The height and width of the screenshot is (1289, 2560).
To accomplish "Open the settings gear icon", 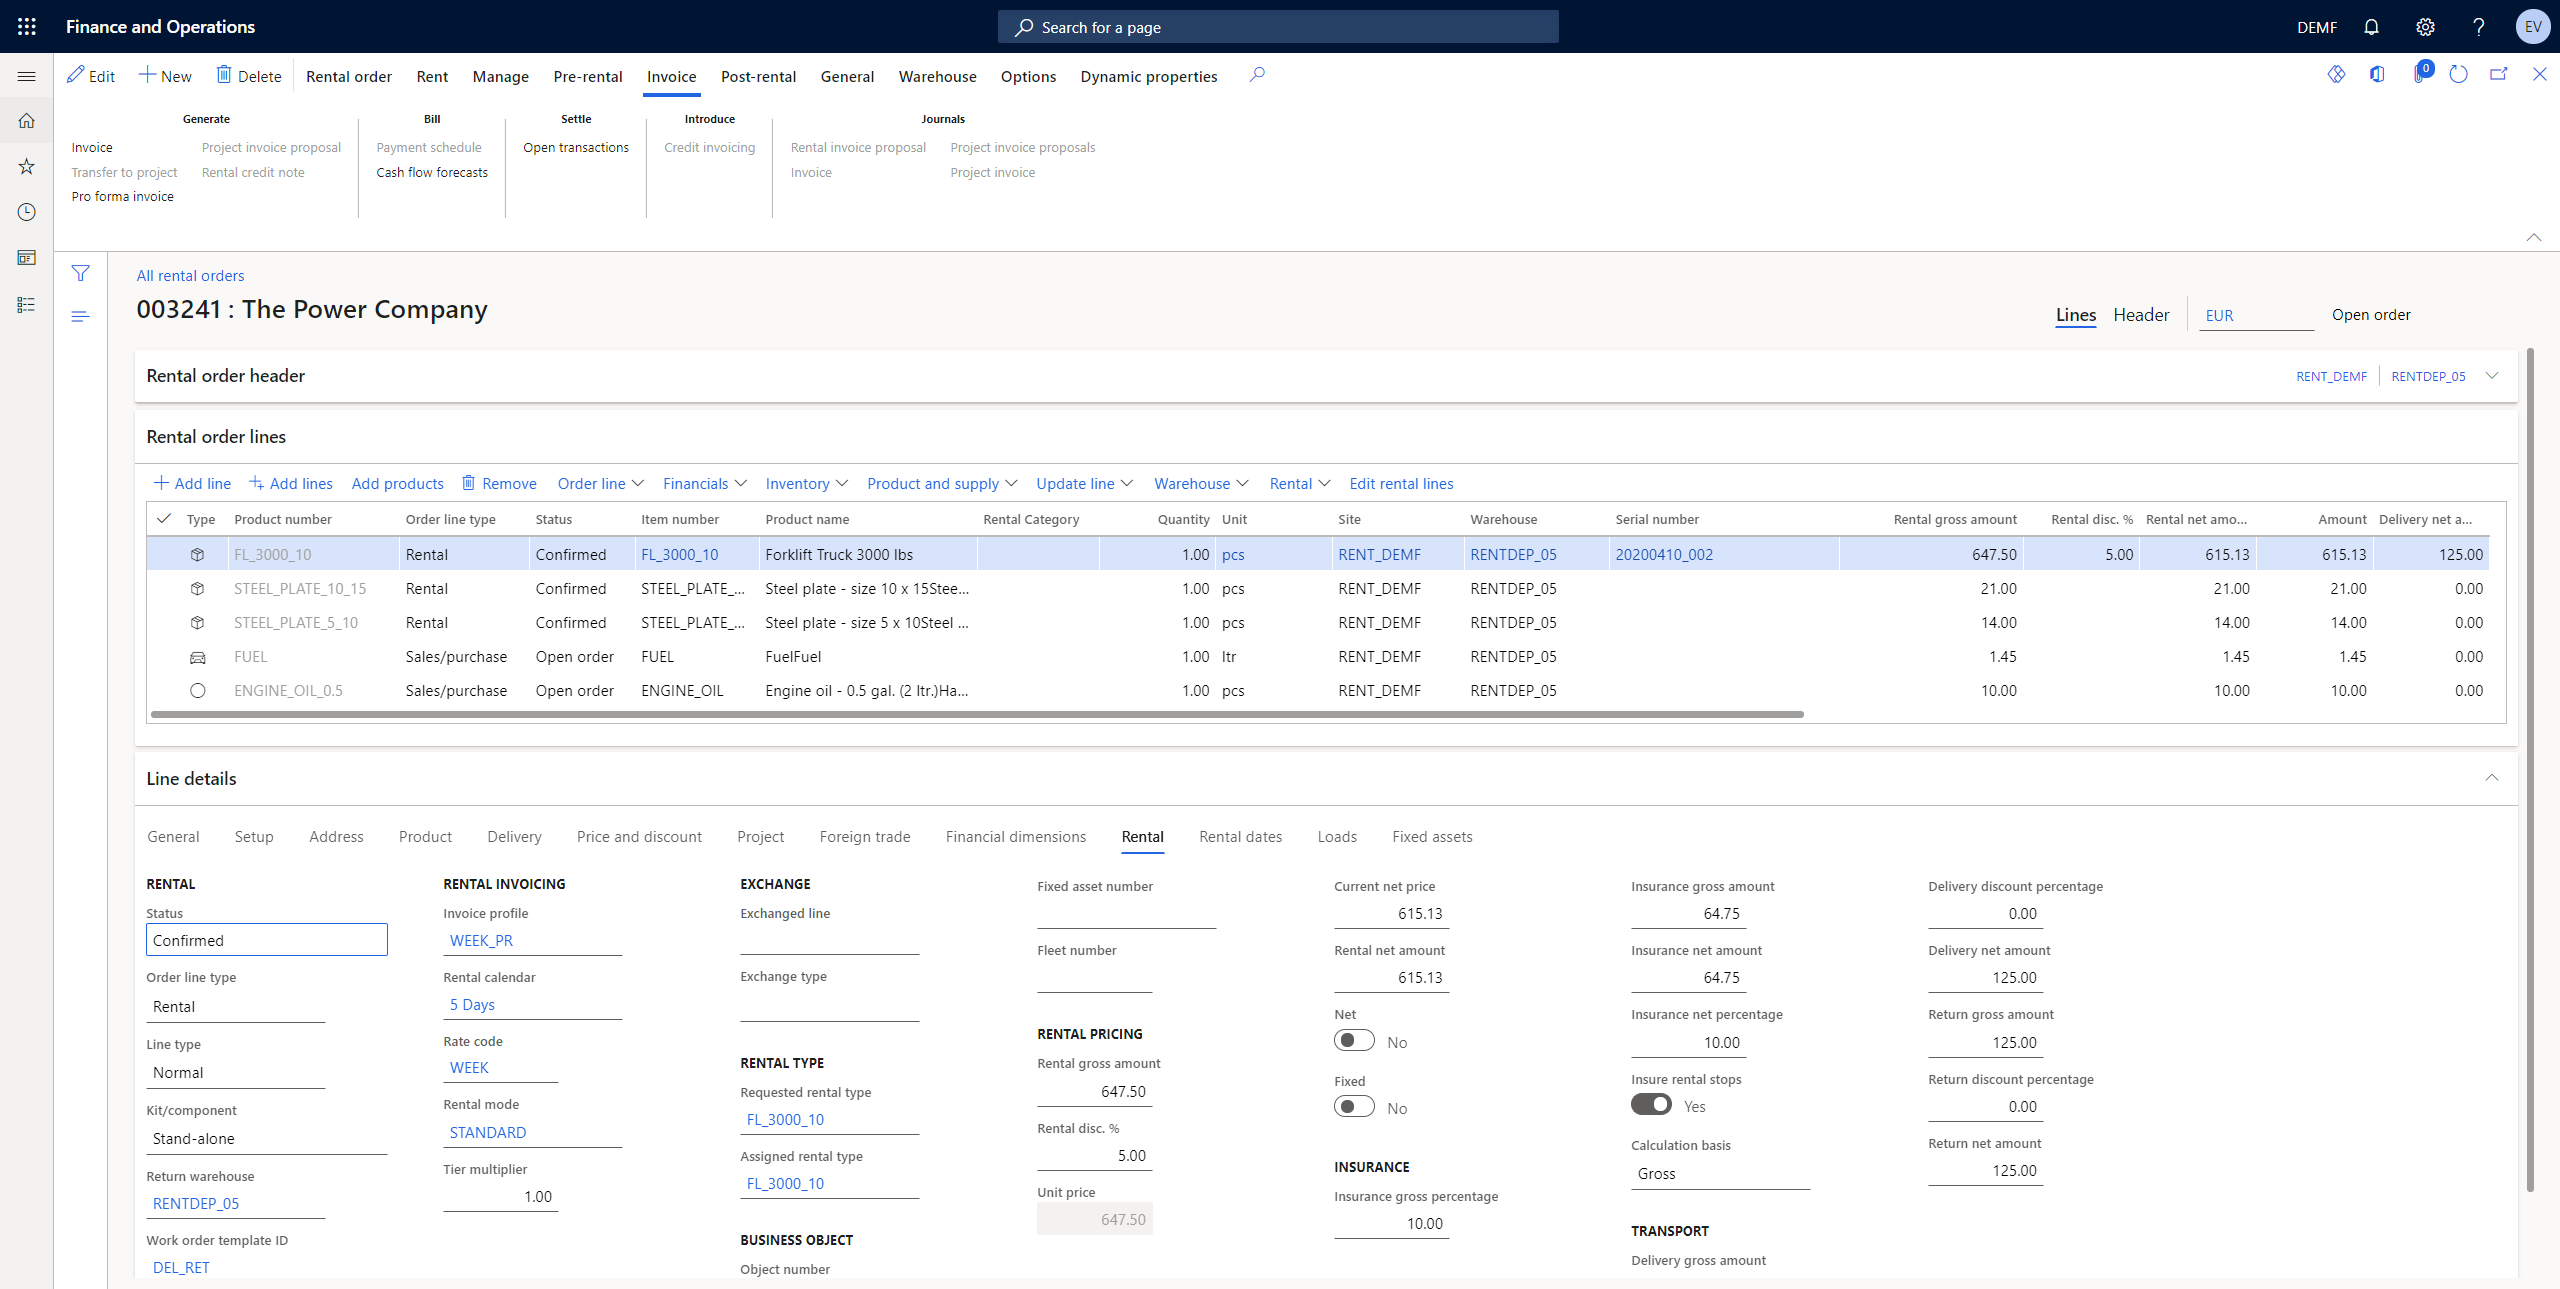I will [x=2425, y=27].
